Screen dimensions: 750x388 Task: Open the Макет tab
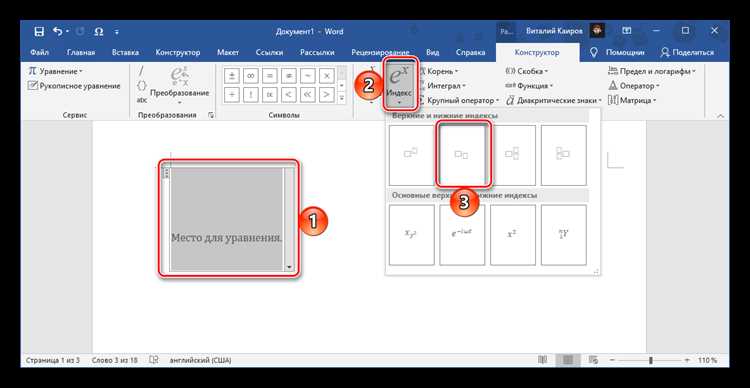[x=228, y=53]
